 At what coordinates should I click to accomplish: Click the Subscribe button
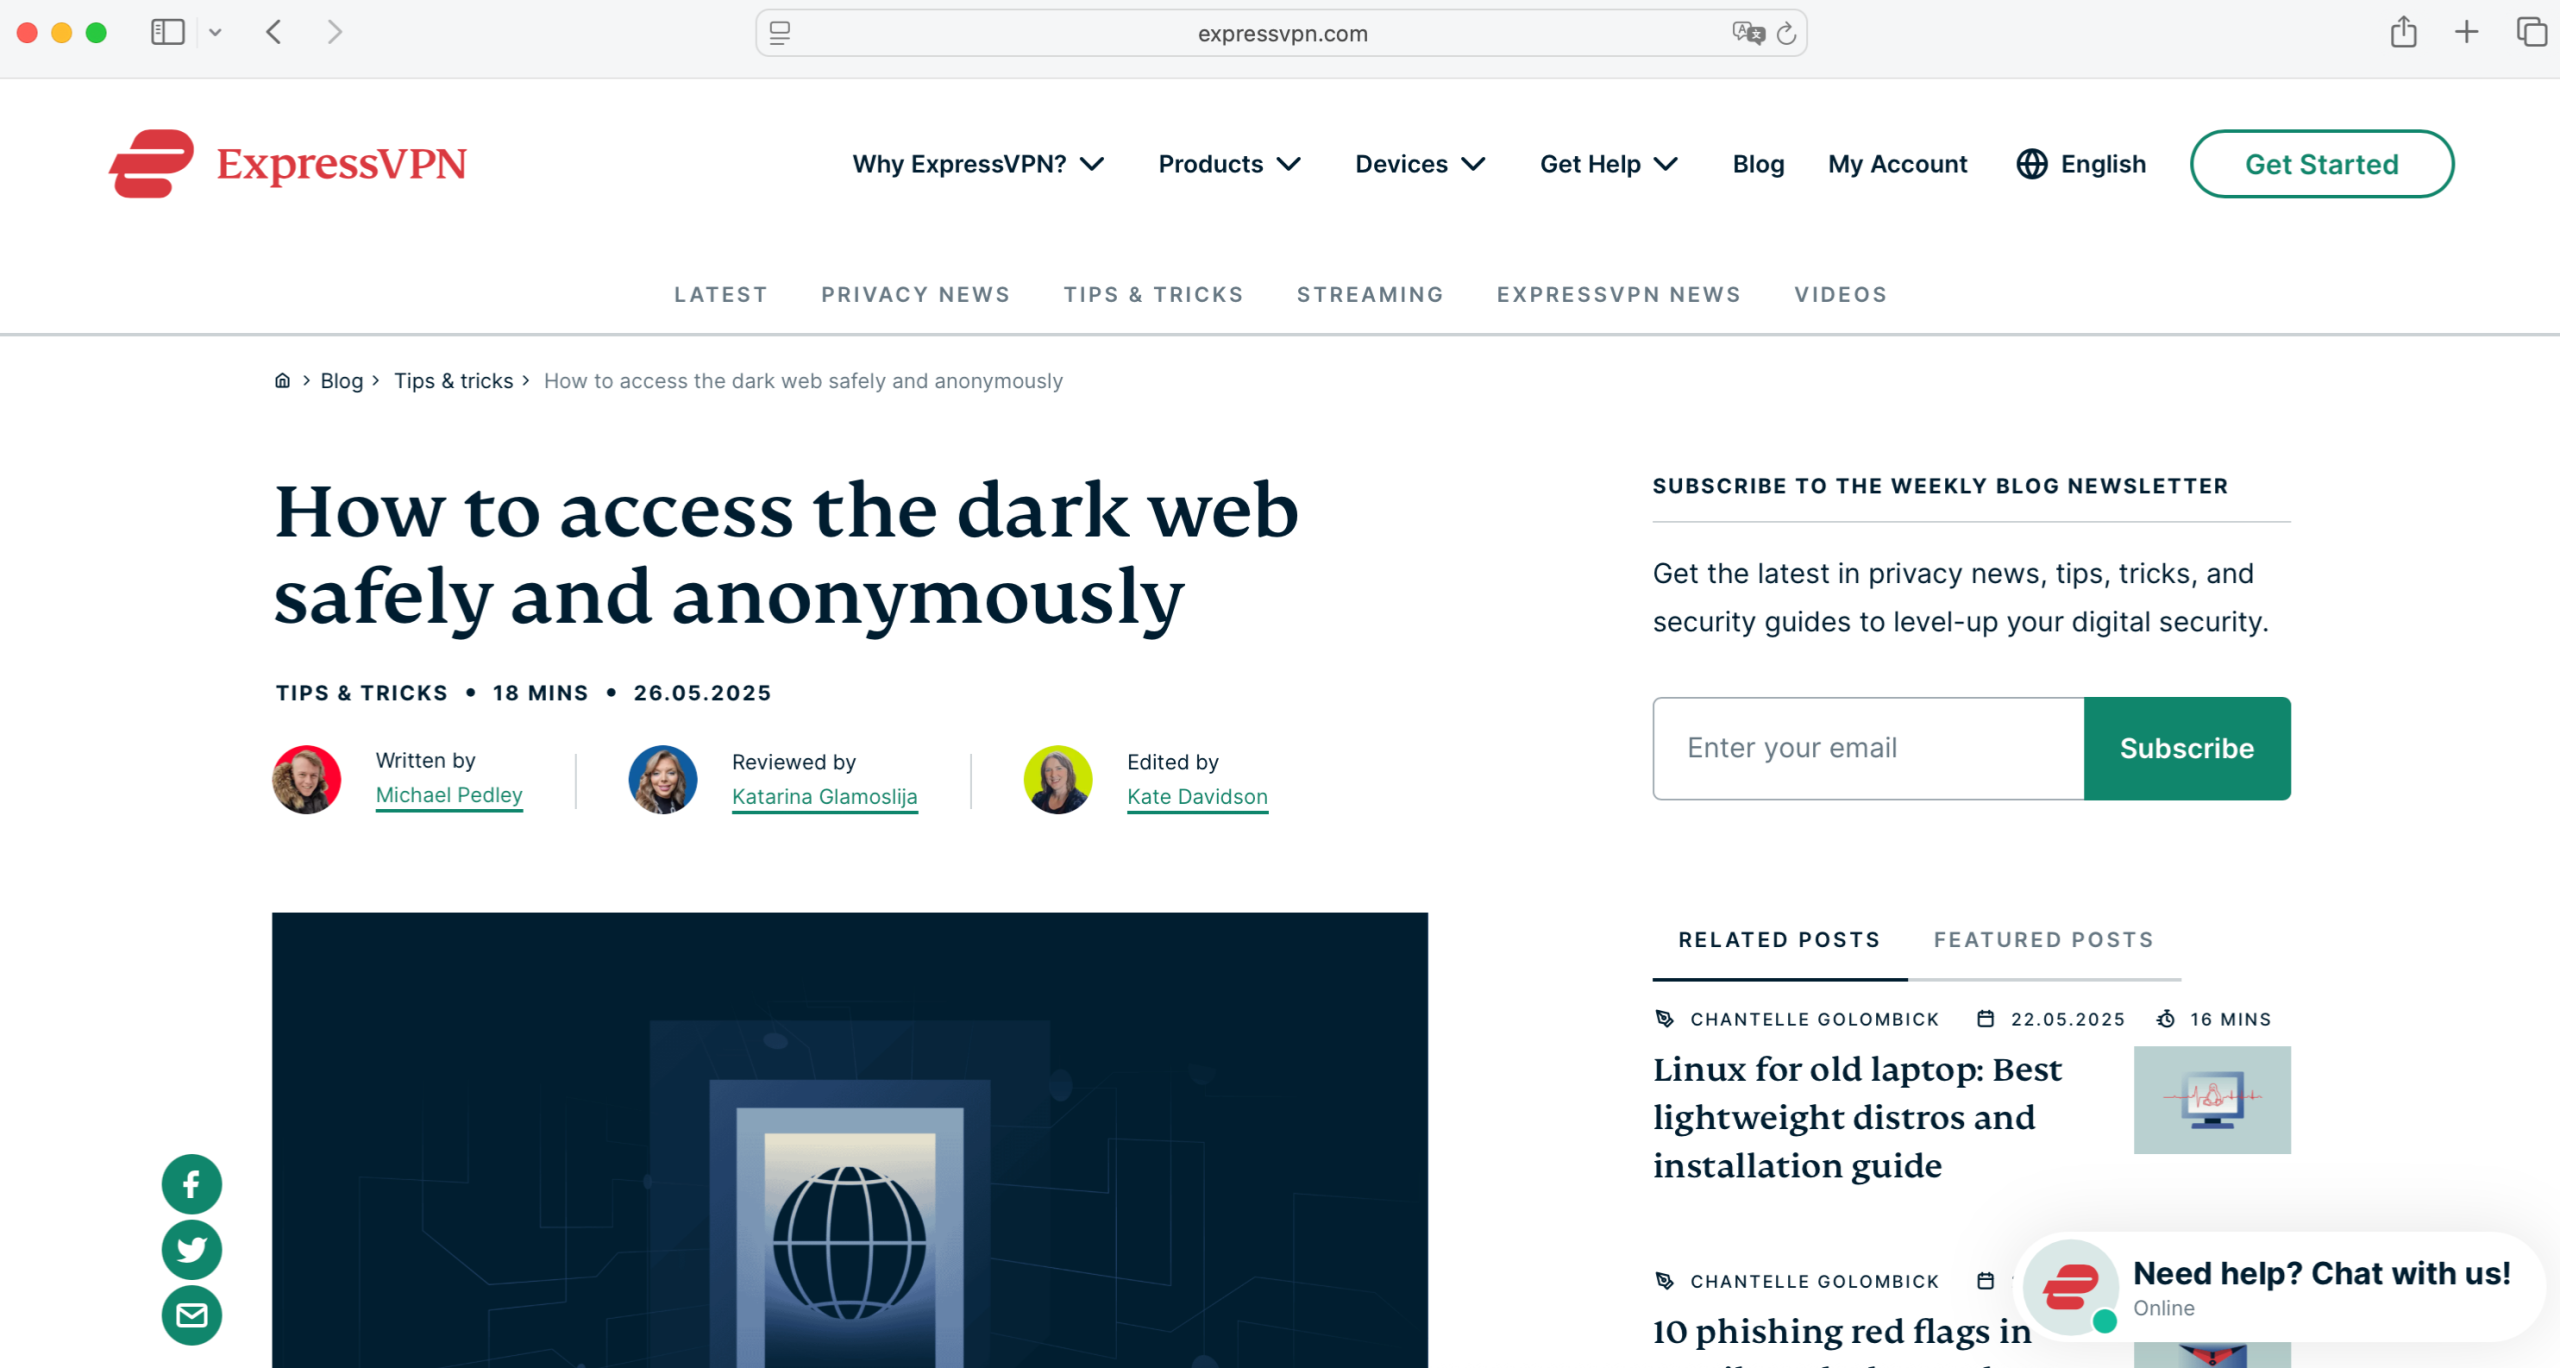2187,748
